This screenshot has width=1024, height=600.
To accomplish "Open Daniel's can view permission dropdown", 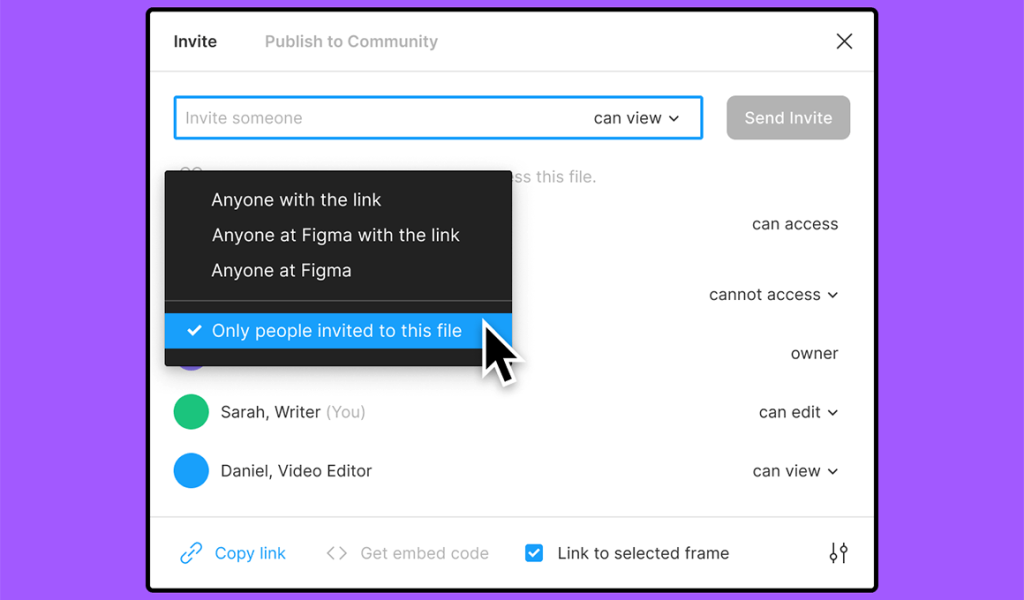I will 795,471.
